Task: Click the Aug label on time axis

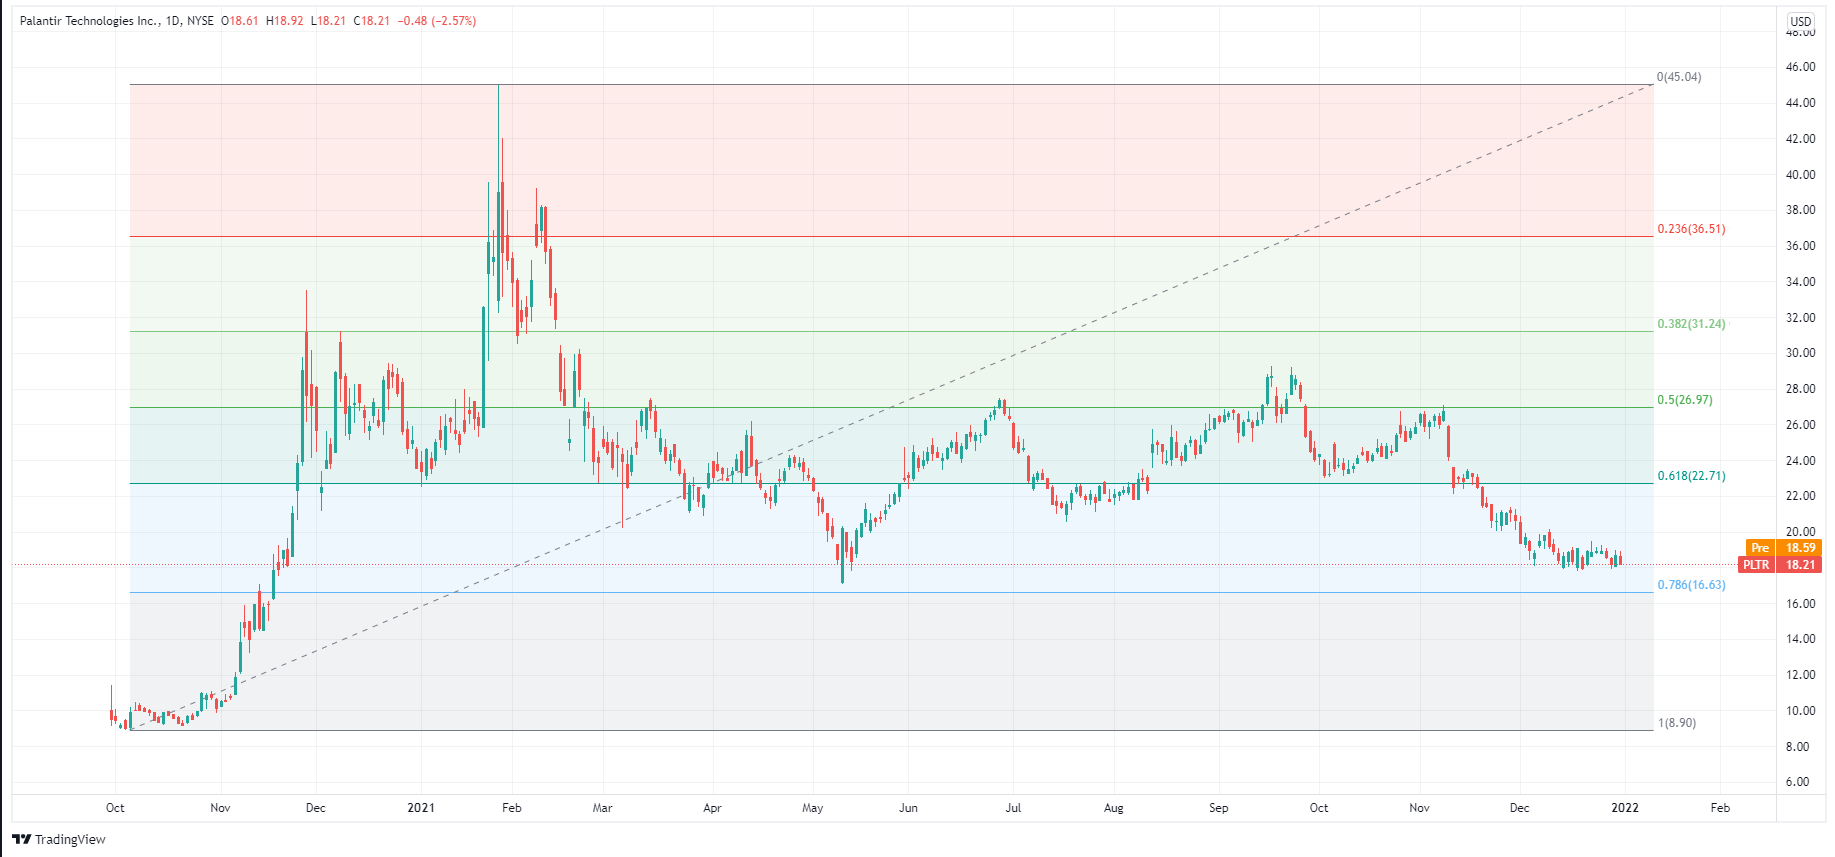Action: point(1114,808)
